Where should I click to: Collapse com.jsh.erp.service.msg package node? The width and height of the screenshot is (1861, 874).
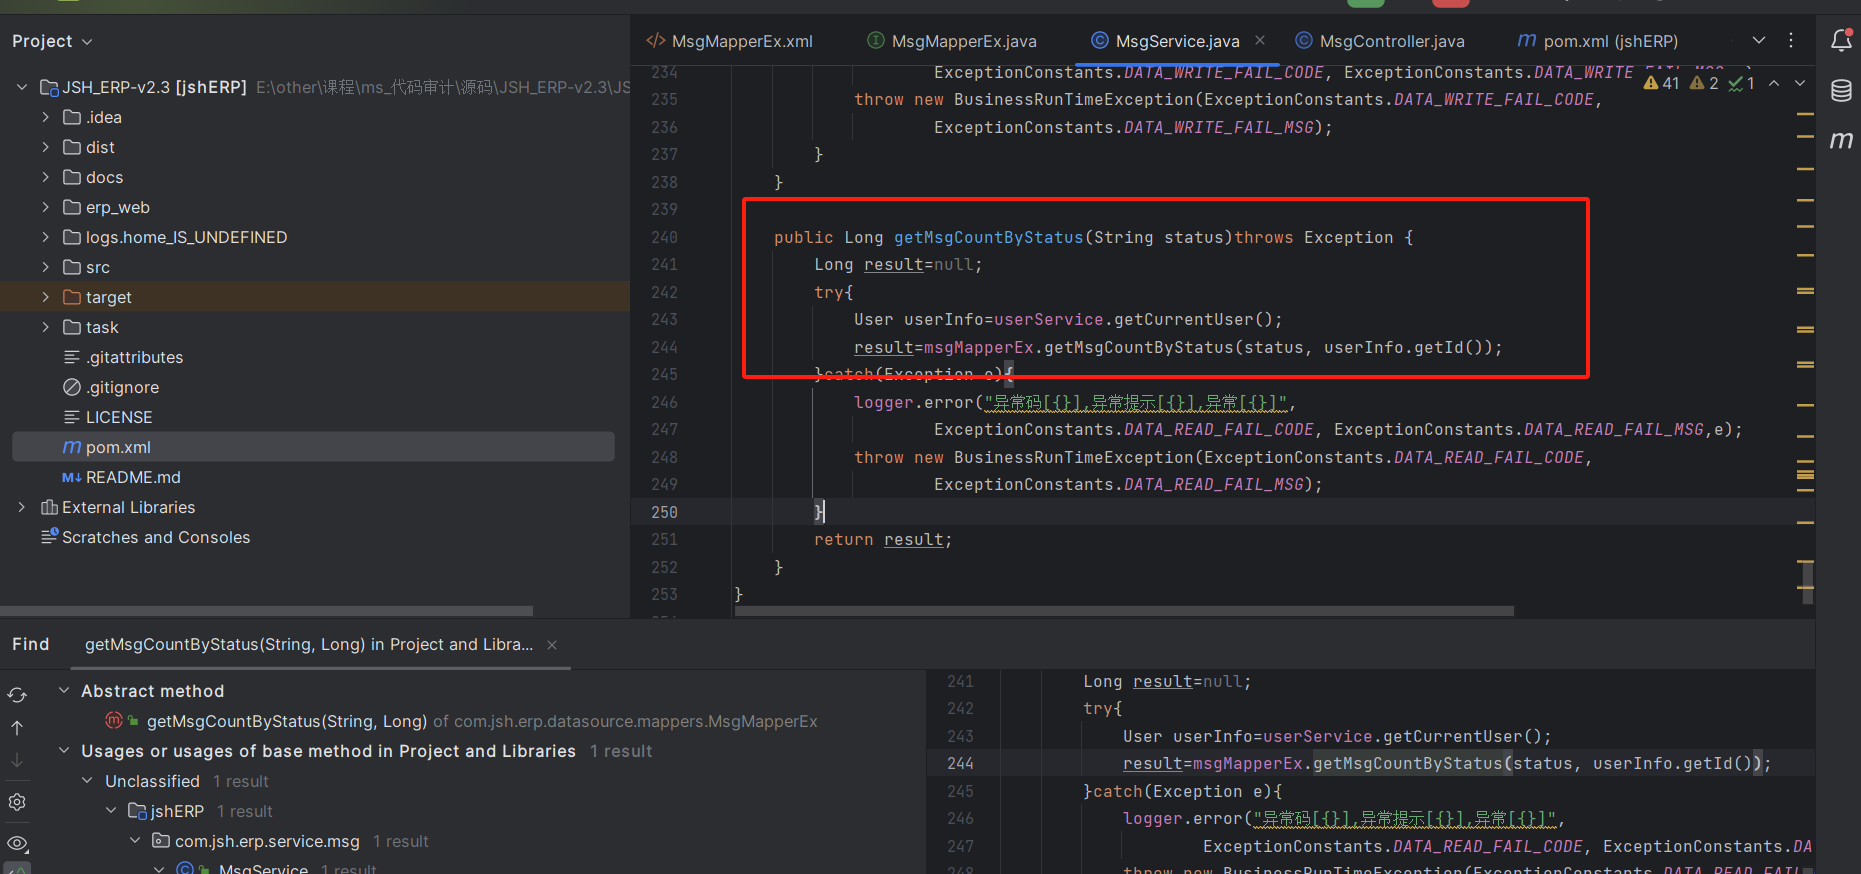(x=135, y=841)
